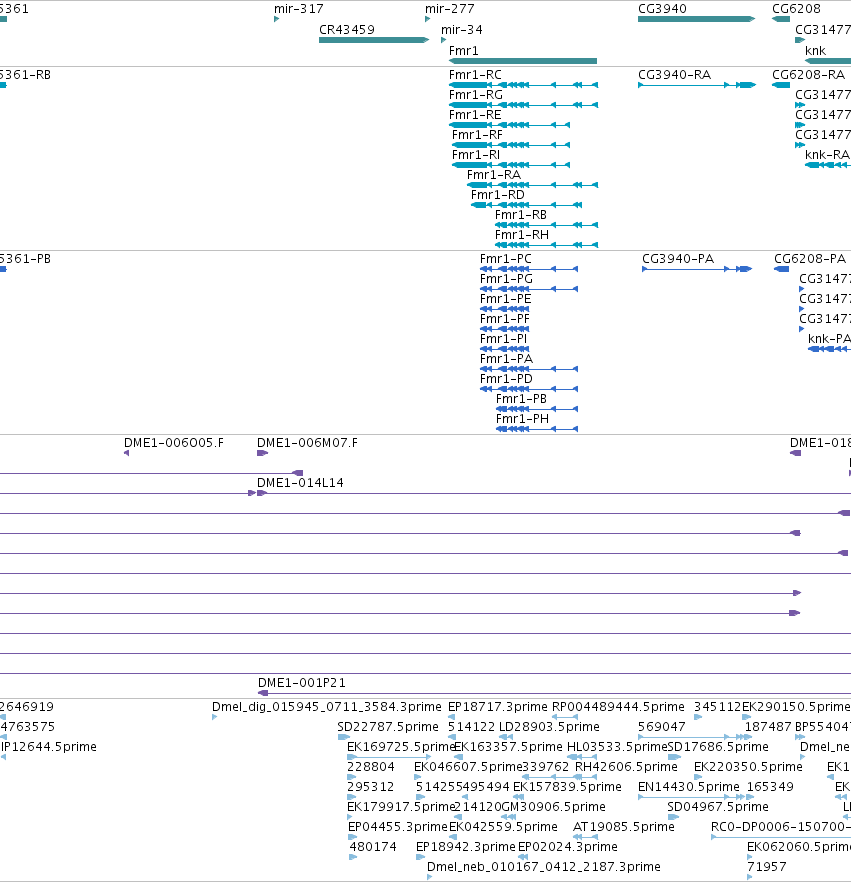Select the Fmr1-PA protein label
Viewport: 851px width, 882px height.
coord(506,359)
